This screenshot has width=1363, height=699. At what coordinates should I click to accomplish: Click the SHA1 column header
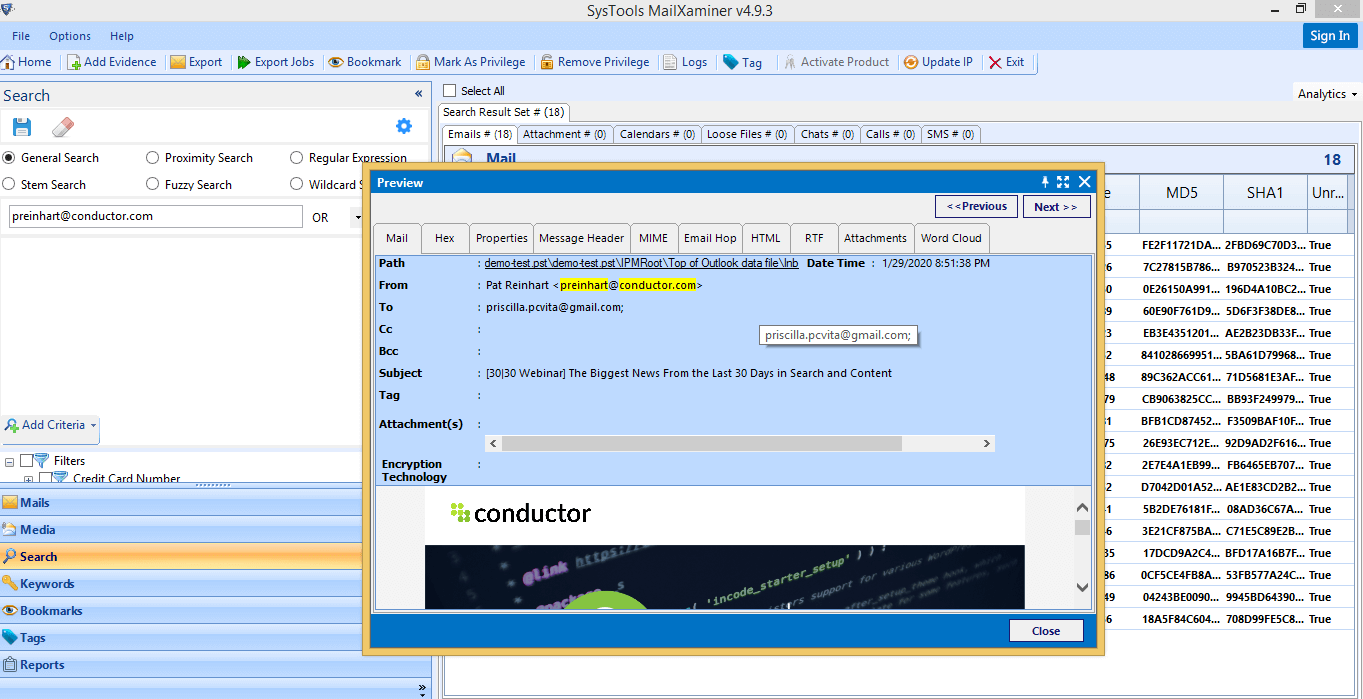[1265, 192]
